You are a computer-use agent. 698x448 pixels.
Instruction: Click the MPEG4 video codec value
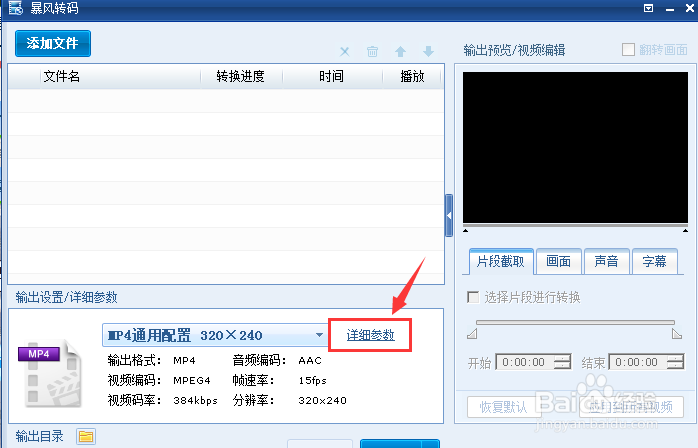click(191, 380)
